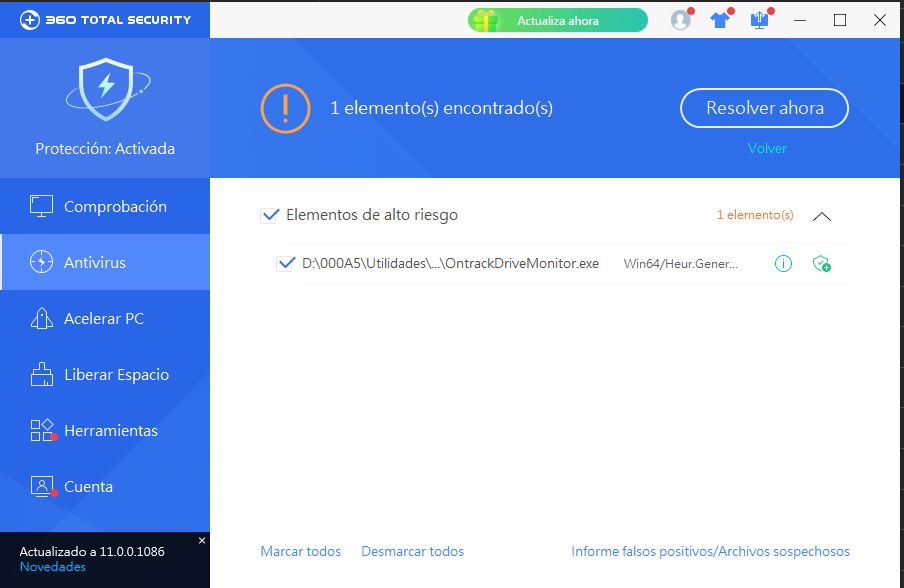
Task: Click the upload notification icon
Action: pyautogui.click(x=759, y=20)
